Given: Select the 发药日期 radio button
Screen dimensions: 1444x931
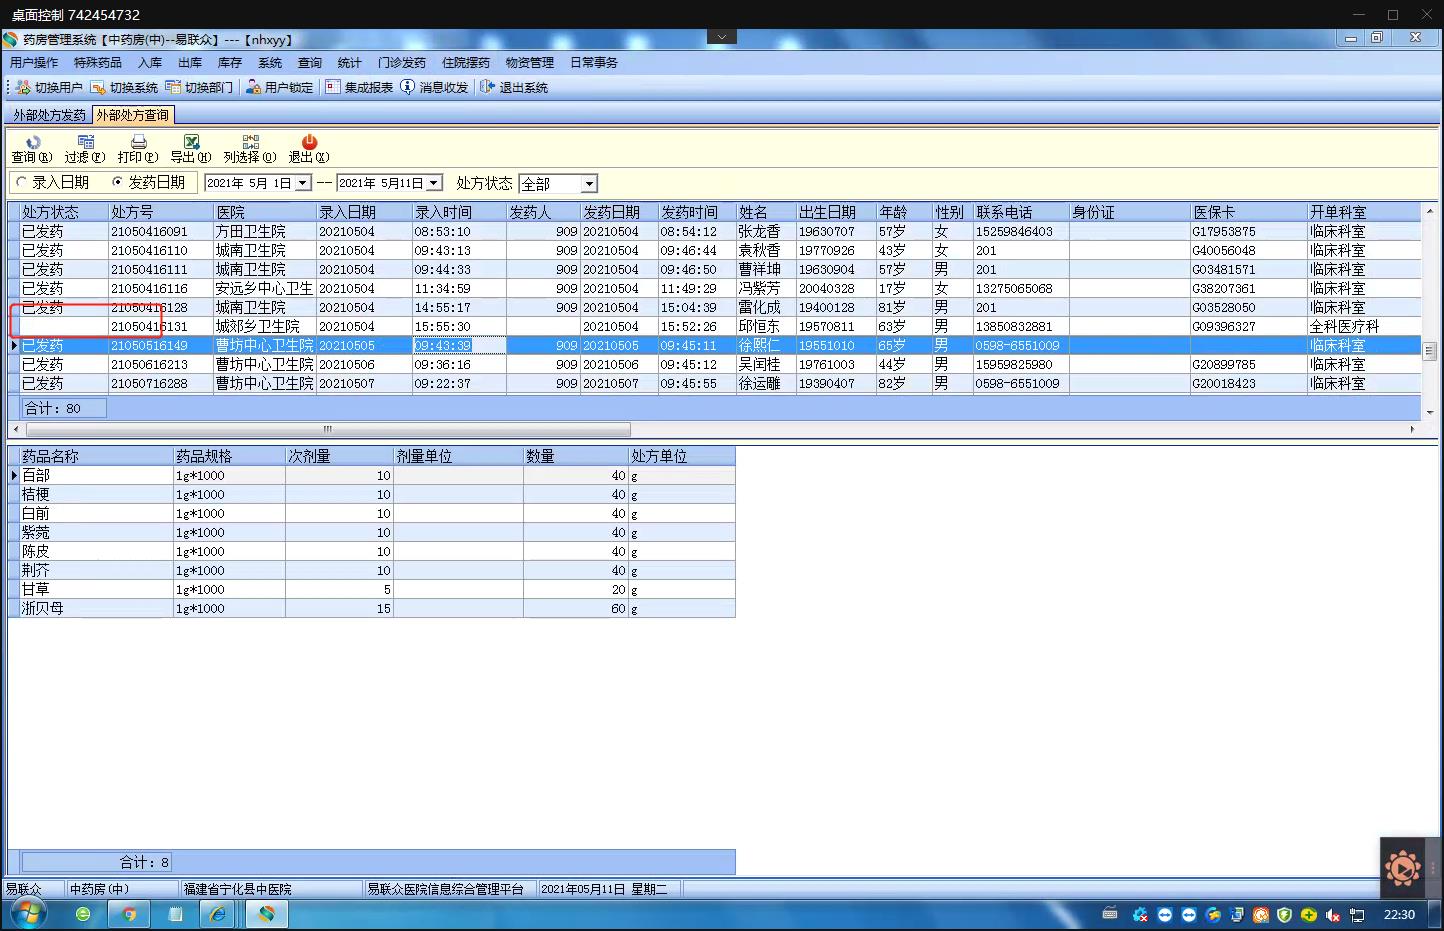Looking at the screenshot, I should [x=118, y=183].
